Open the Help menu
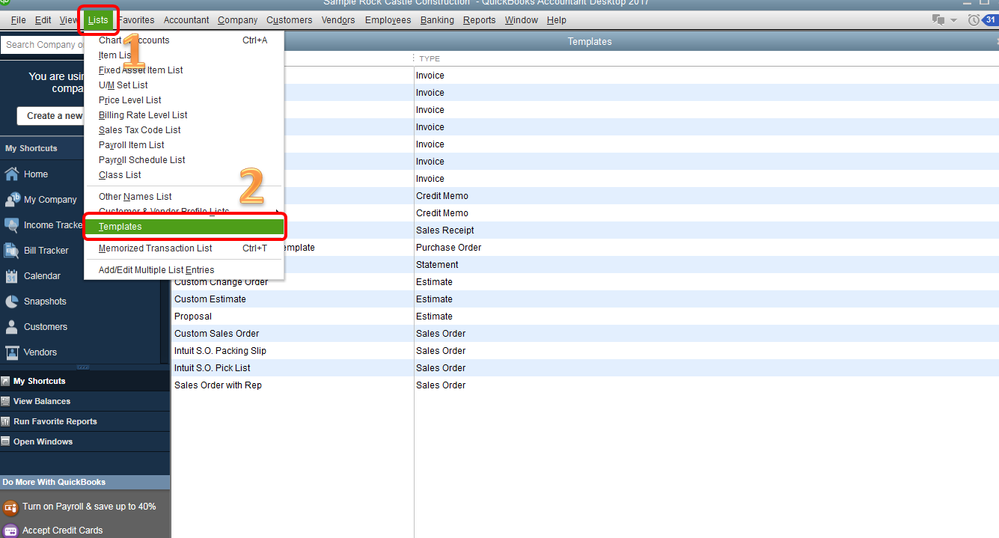999x538 pixels. (x=556, y=20)
